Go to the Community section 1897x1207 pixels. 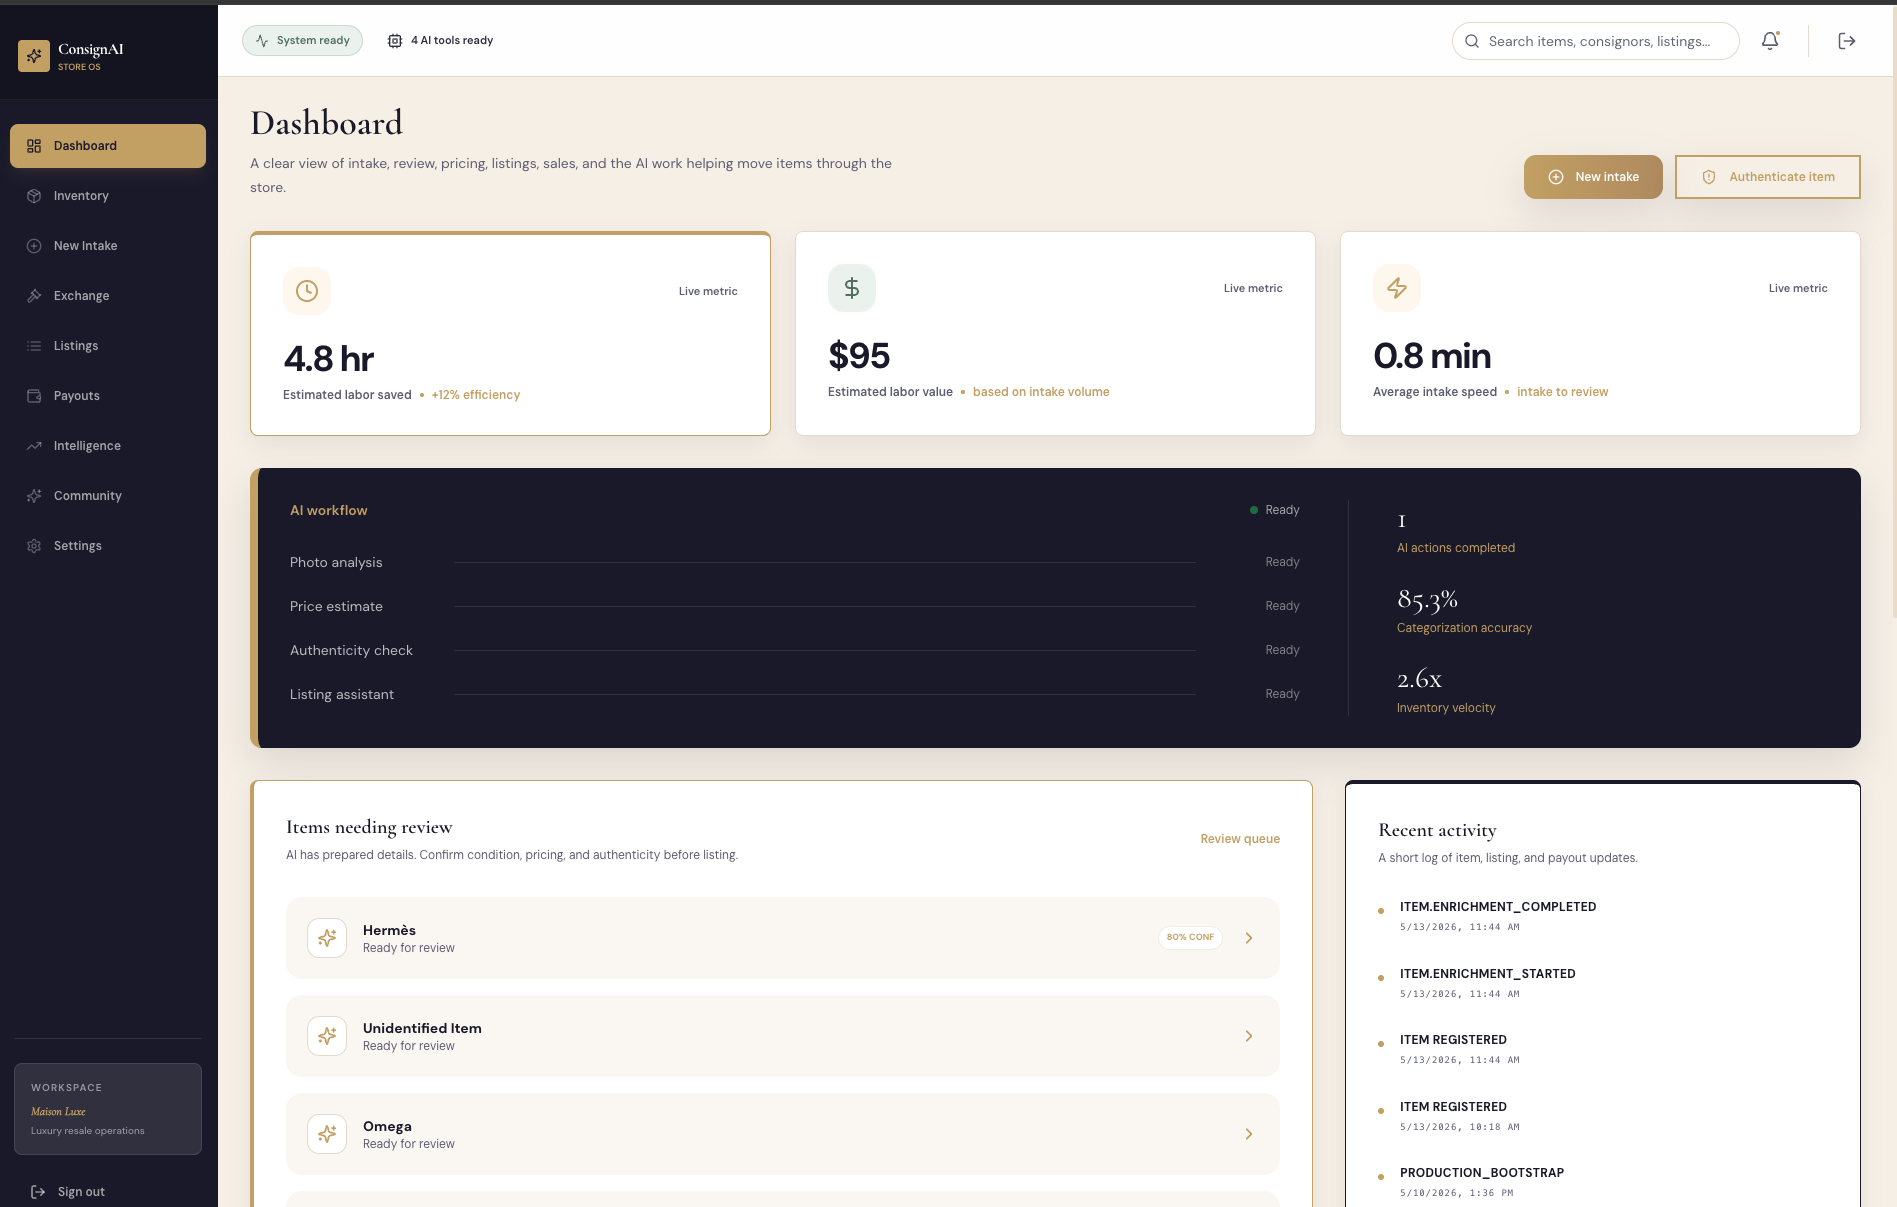click(x=108, y=496)
